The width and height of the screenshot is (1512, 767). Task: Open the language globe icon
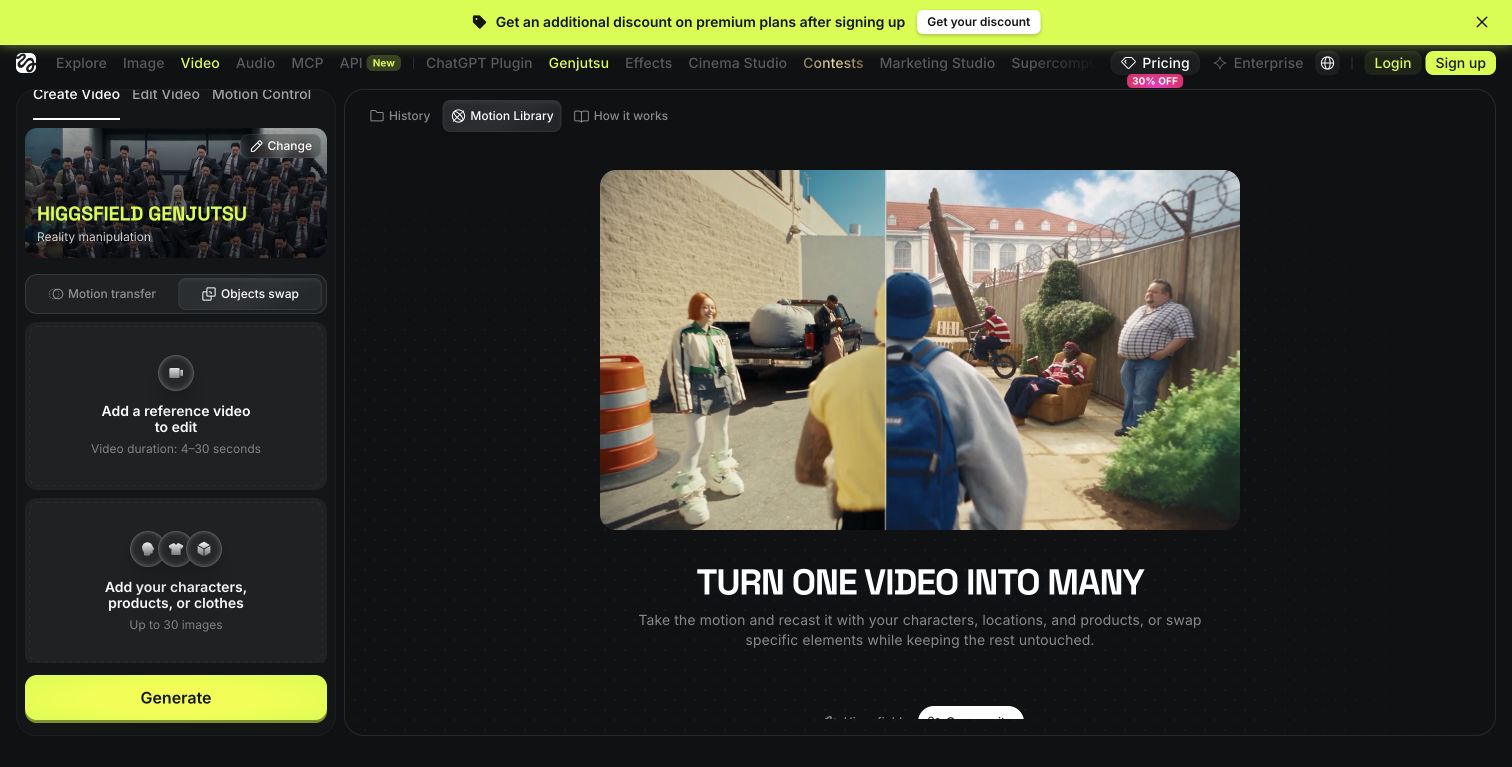[1327, 63]
